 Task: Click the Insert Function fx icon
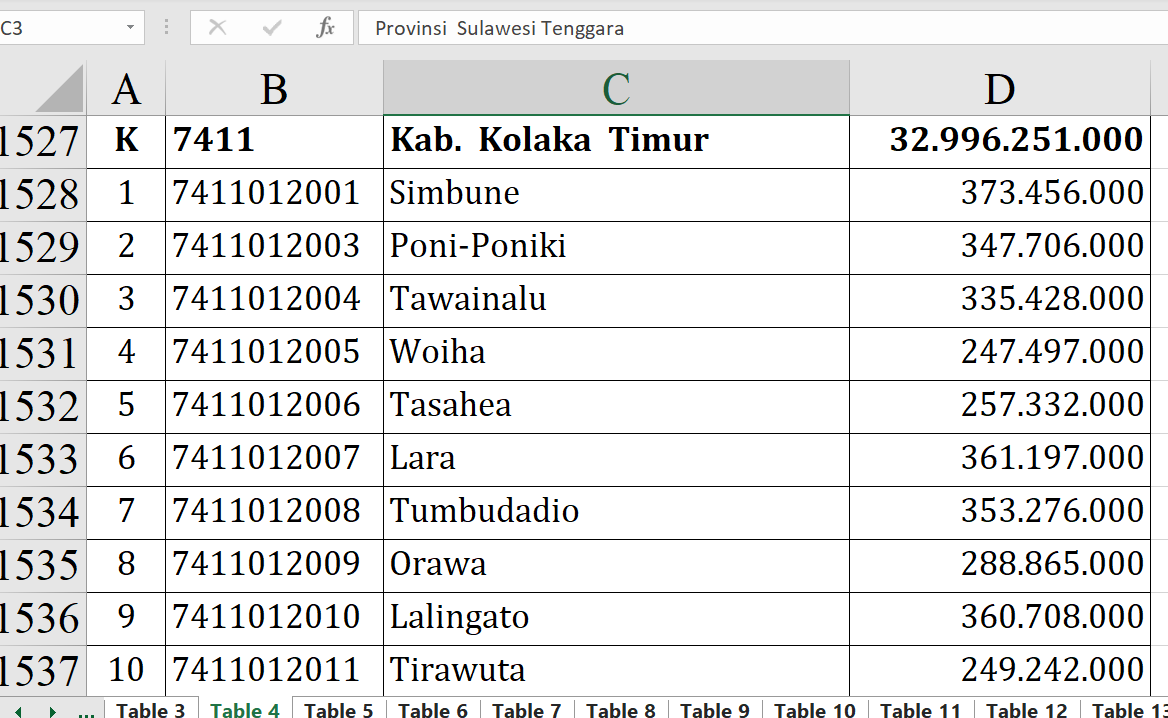click(325, 28)
